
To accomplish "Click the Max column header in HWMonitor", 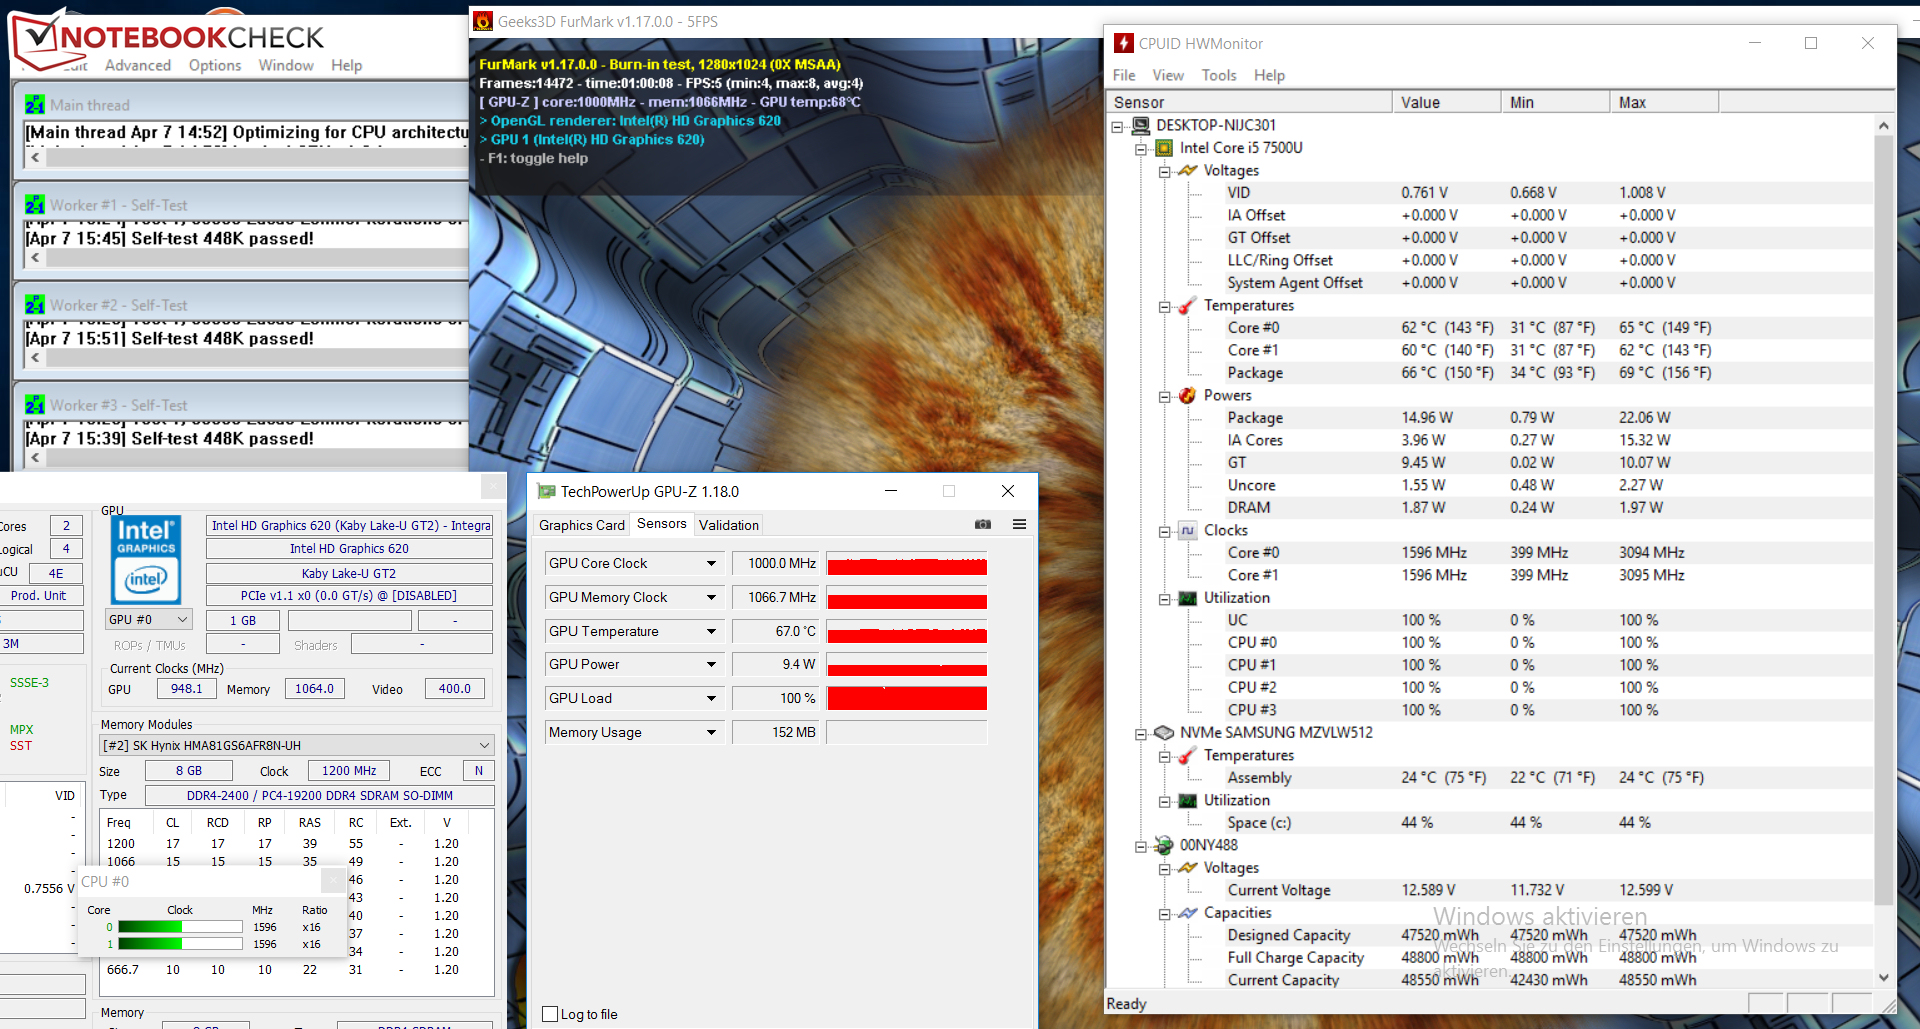I will tap(1665, 102).
